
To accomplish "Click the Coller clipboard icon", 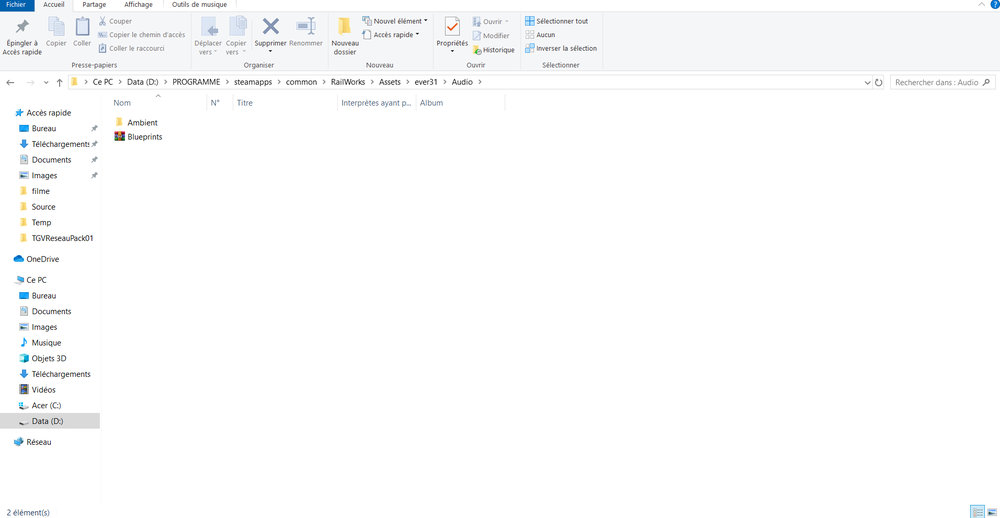I will click(x=82, y=26).
